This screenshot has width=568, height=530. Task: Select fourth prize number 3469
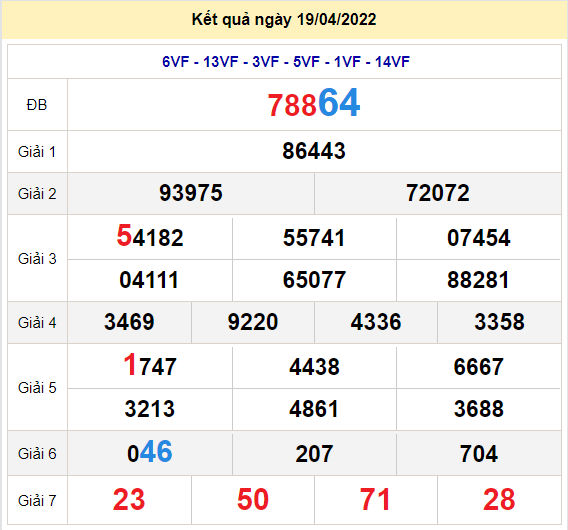click(129, 322)
